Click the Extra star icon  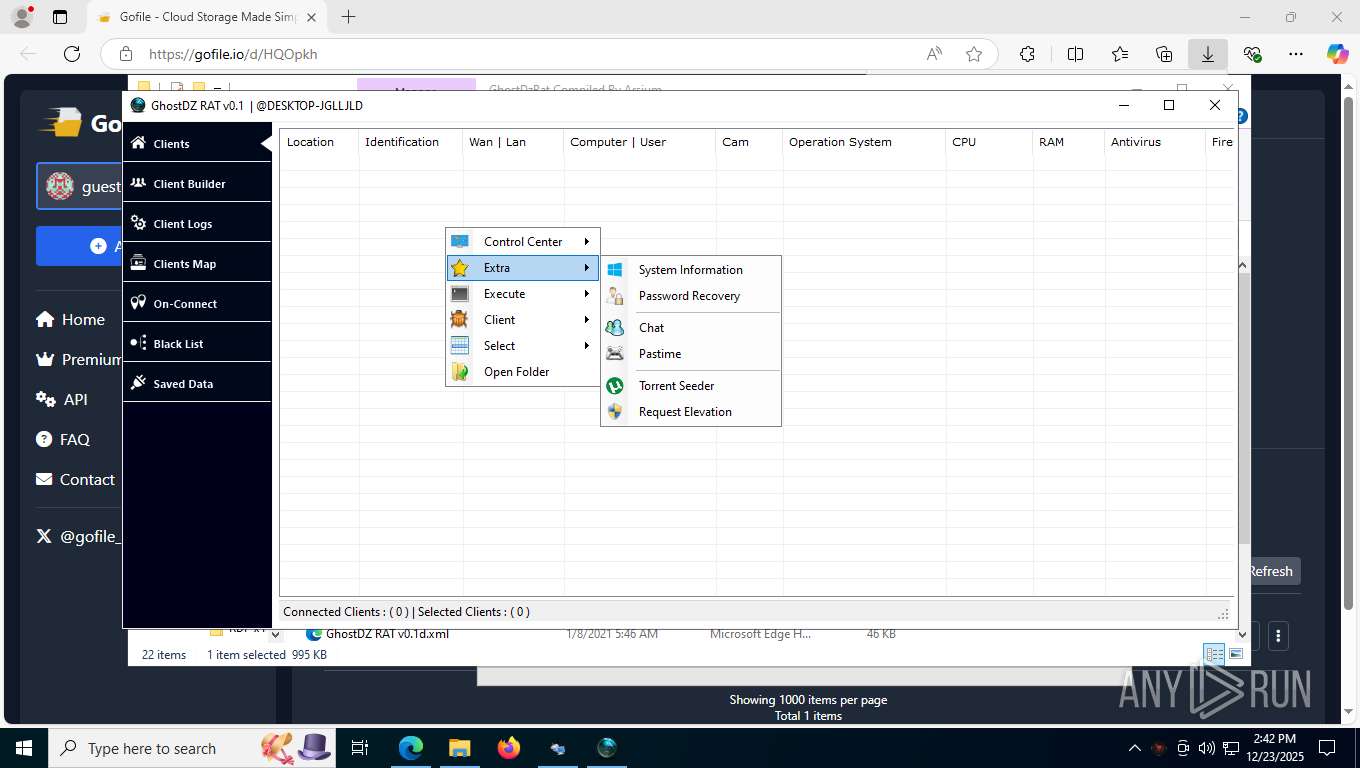[460, 267]
